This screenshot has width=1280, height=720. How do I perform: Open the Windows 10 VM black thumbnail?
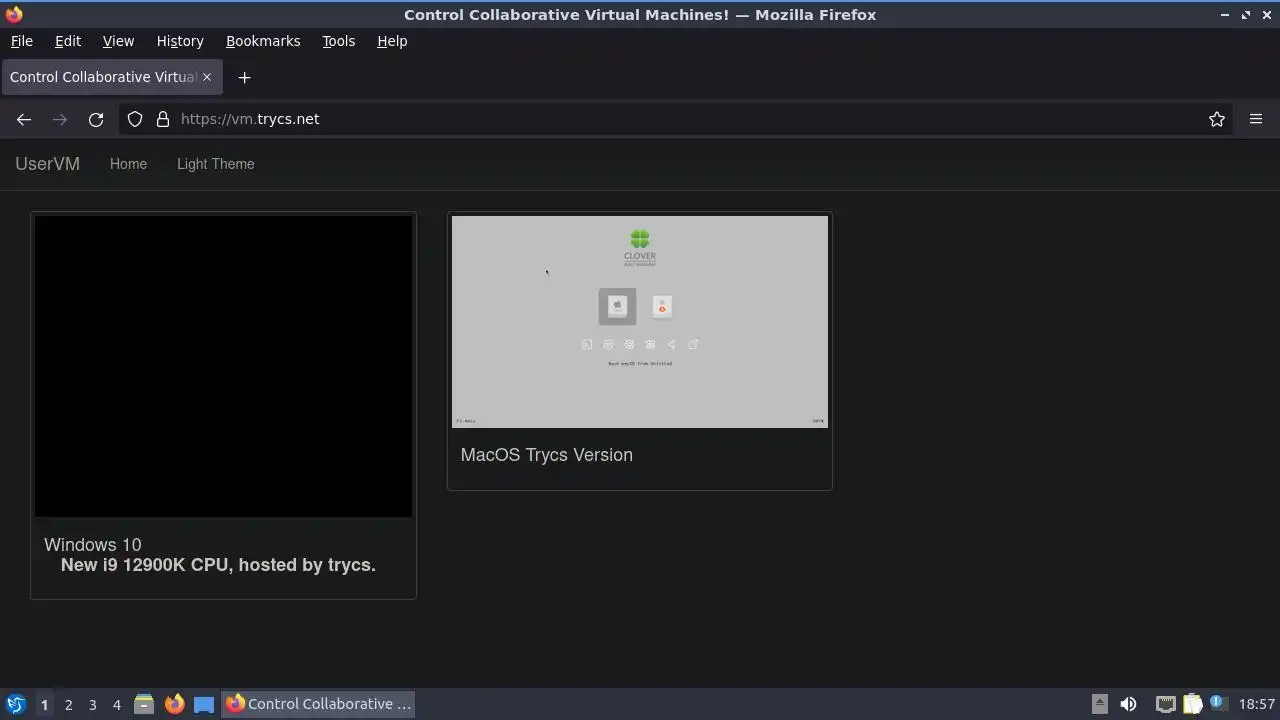pos(223,366)
